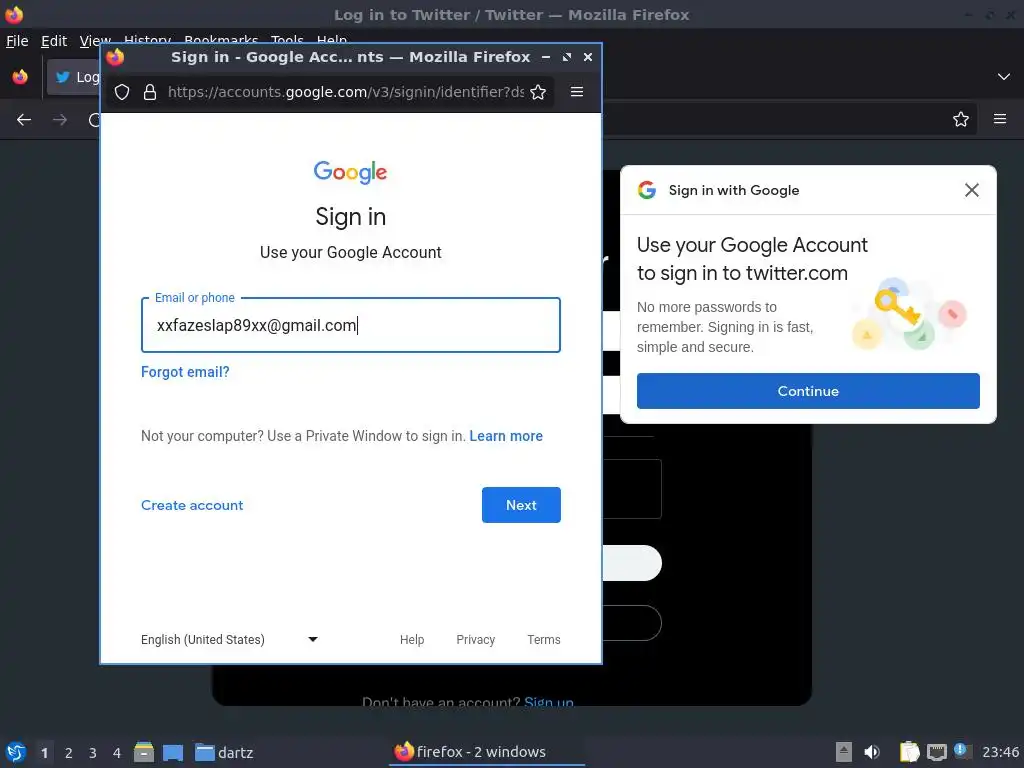
Task: Open main Firefox window hamburger menu
Action: click(1000, 119)
